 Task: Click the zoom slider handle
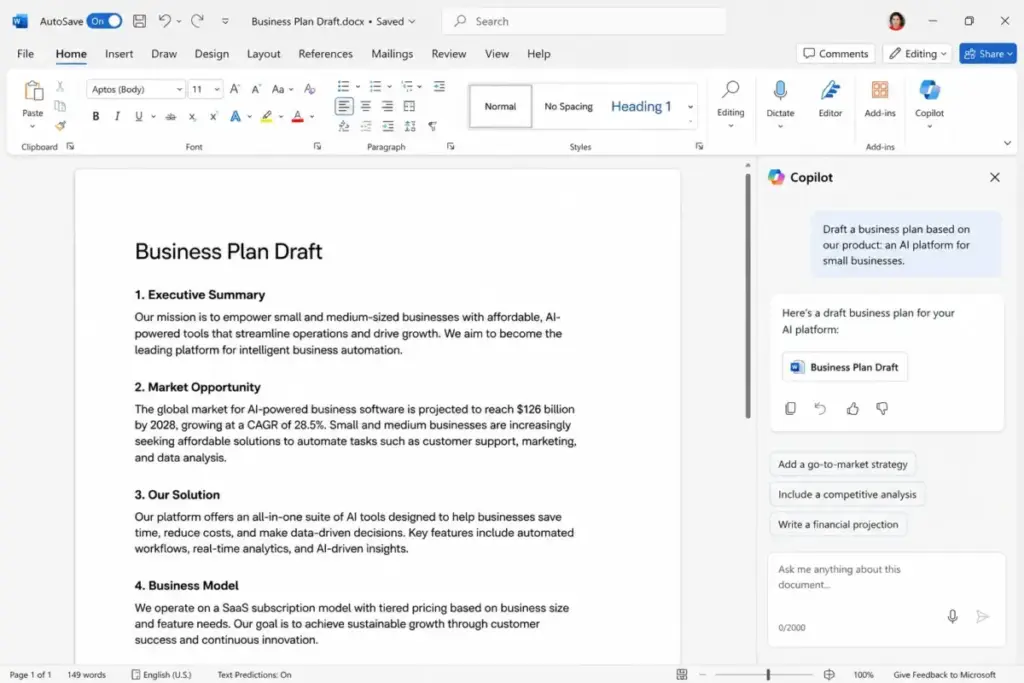(x=768, y=675)
